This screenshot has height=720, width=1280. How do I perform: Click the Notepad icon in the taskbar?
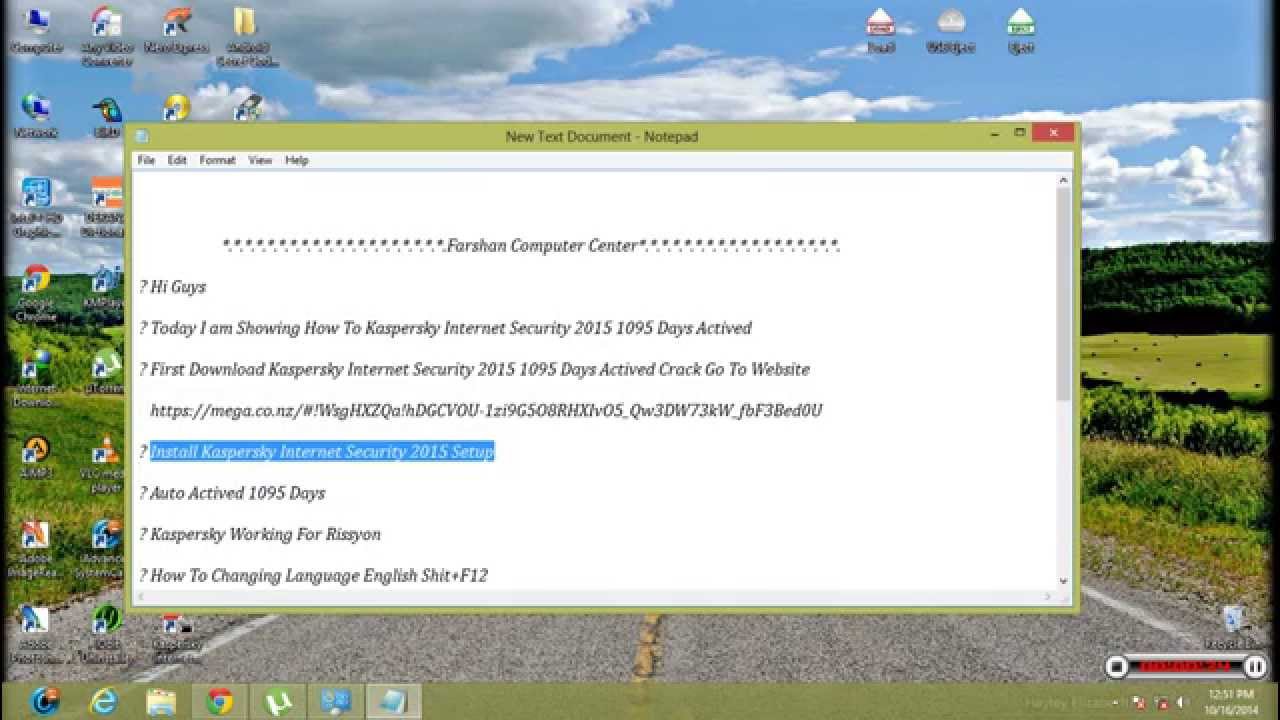tap(393, 701)
